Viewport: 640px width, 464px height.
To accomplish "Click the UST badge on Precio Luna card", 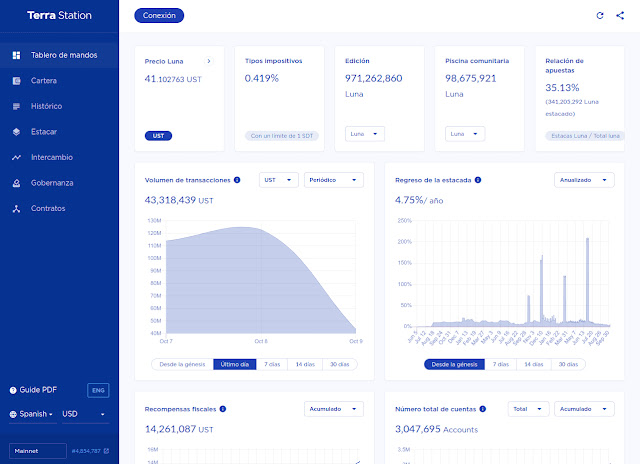I will coord(158,135).
